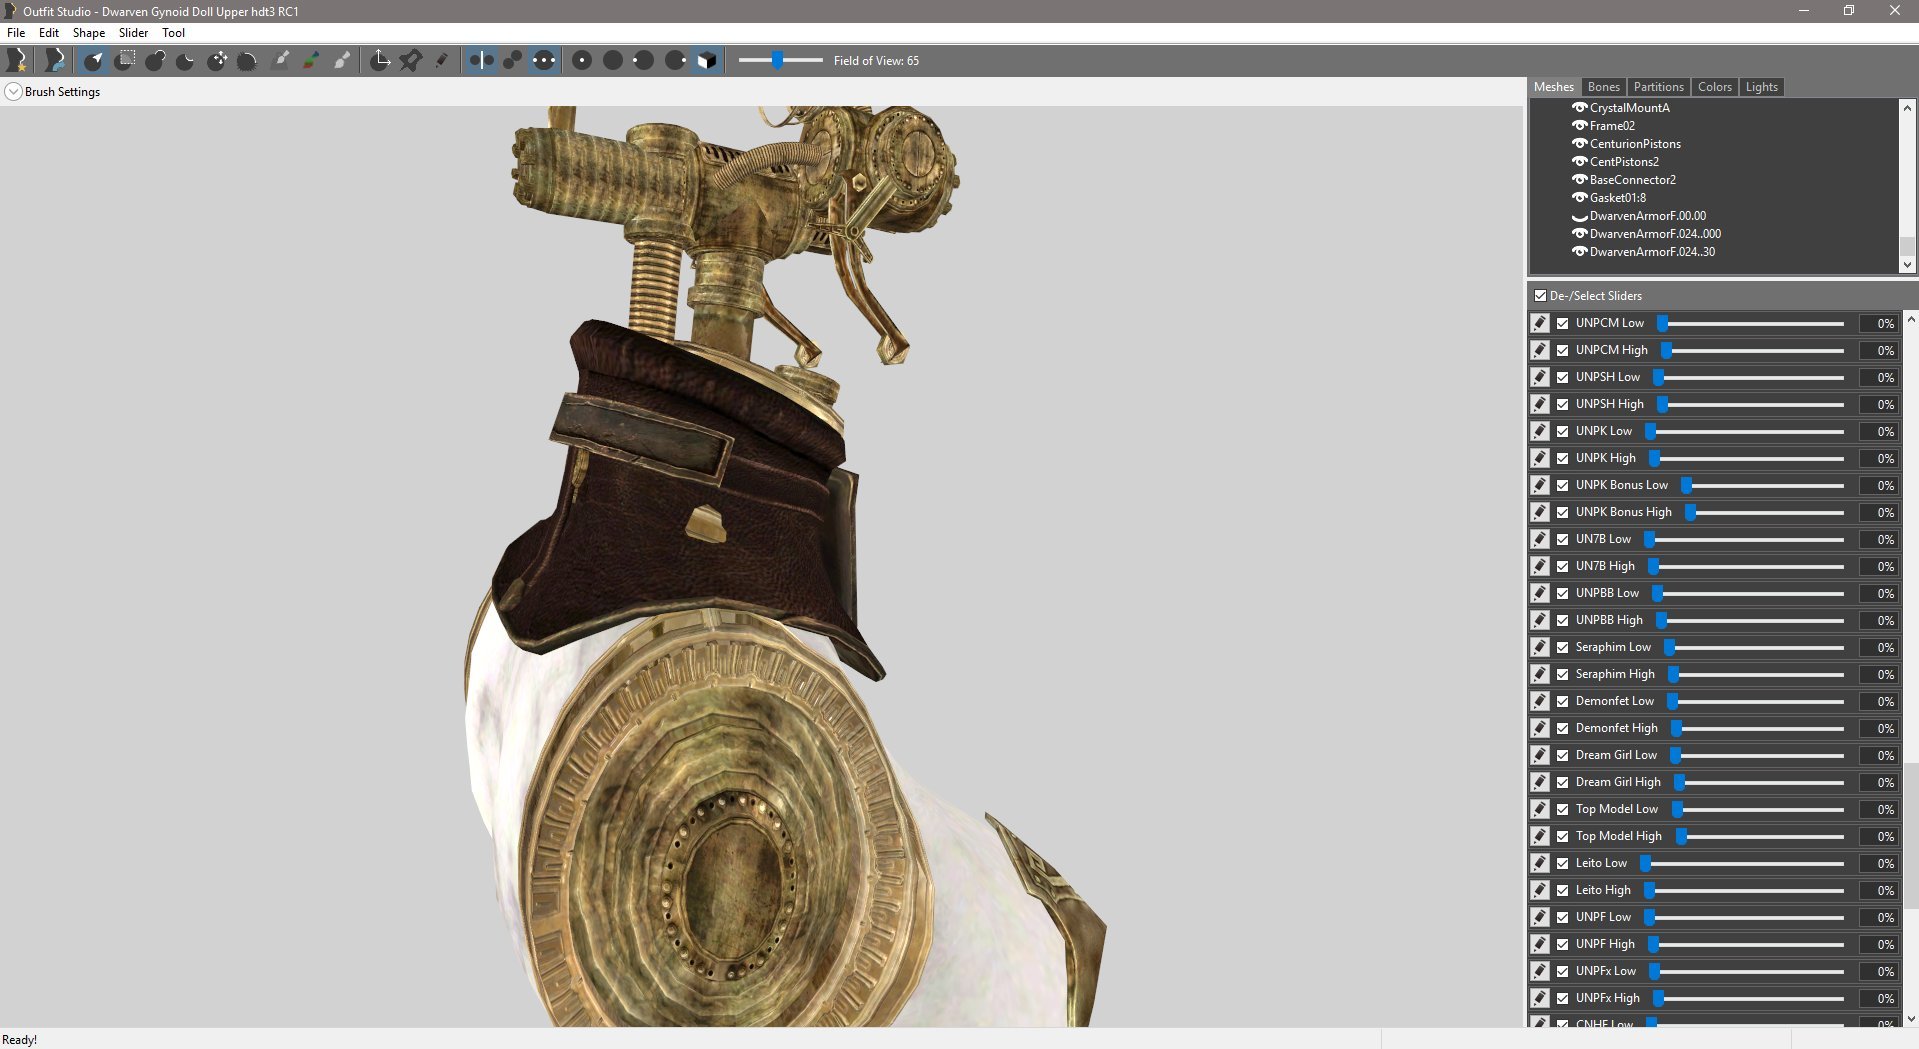
Task: Uncheck the UN7B High slider checkbox
Action: [1562, 567]
